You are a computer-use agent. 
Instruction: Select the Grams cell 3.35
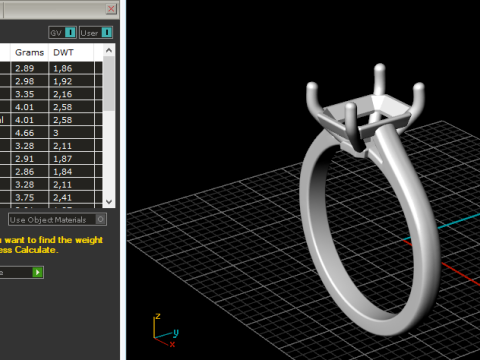30,94
